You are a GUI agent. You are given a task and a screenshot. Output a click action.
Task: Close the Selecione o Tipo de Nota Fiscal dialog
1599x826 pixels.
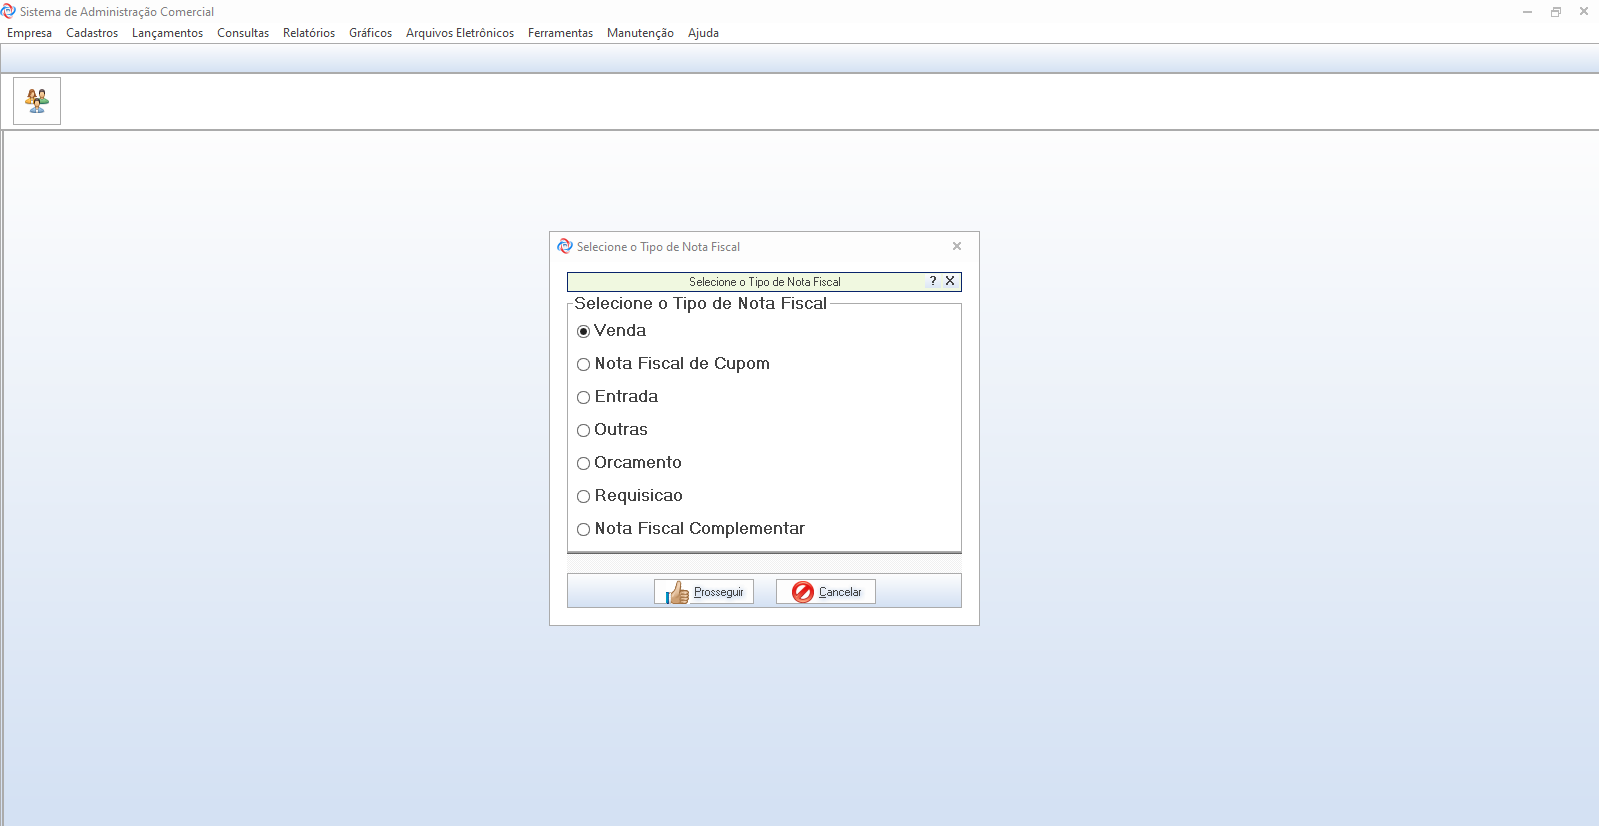coord(957,246)
